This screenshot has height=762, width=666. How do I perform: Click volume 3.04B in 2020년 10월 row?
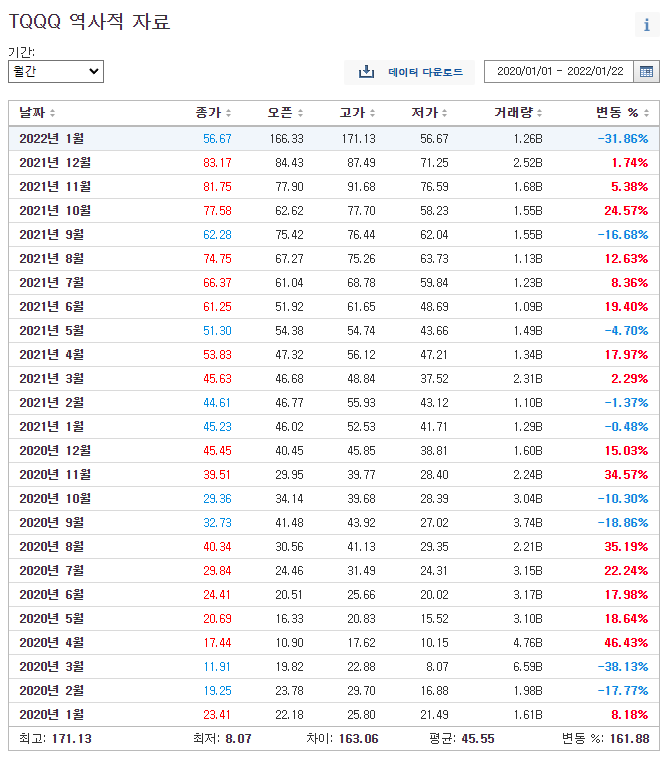(x=528, y=499)
